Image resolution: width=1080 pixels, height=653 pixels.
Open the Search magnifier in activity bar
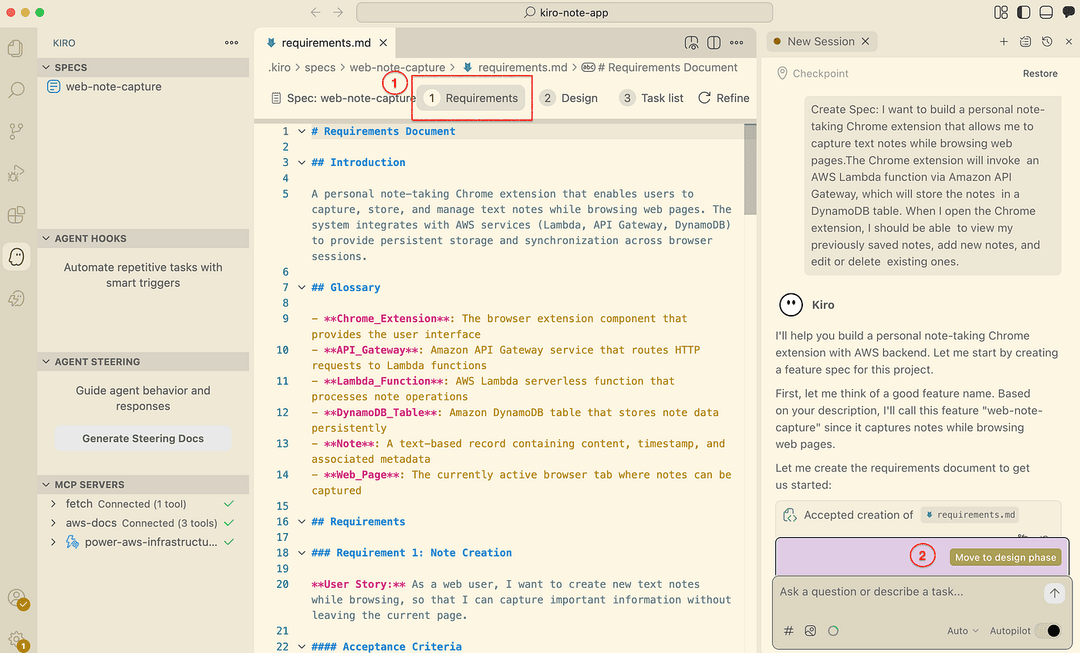(16, 90)
